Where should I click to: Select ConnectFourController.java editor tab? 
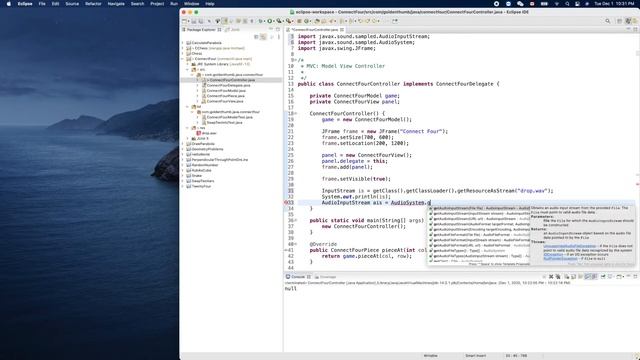(315, 29)
